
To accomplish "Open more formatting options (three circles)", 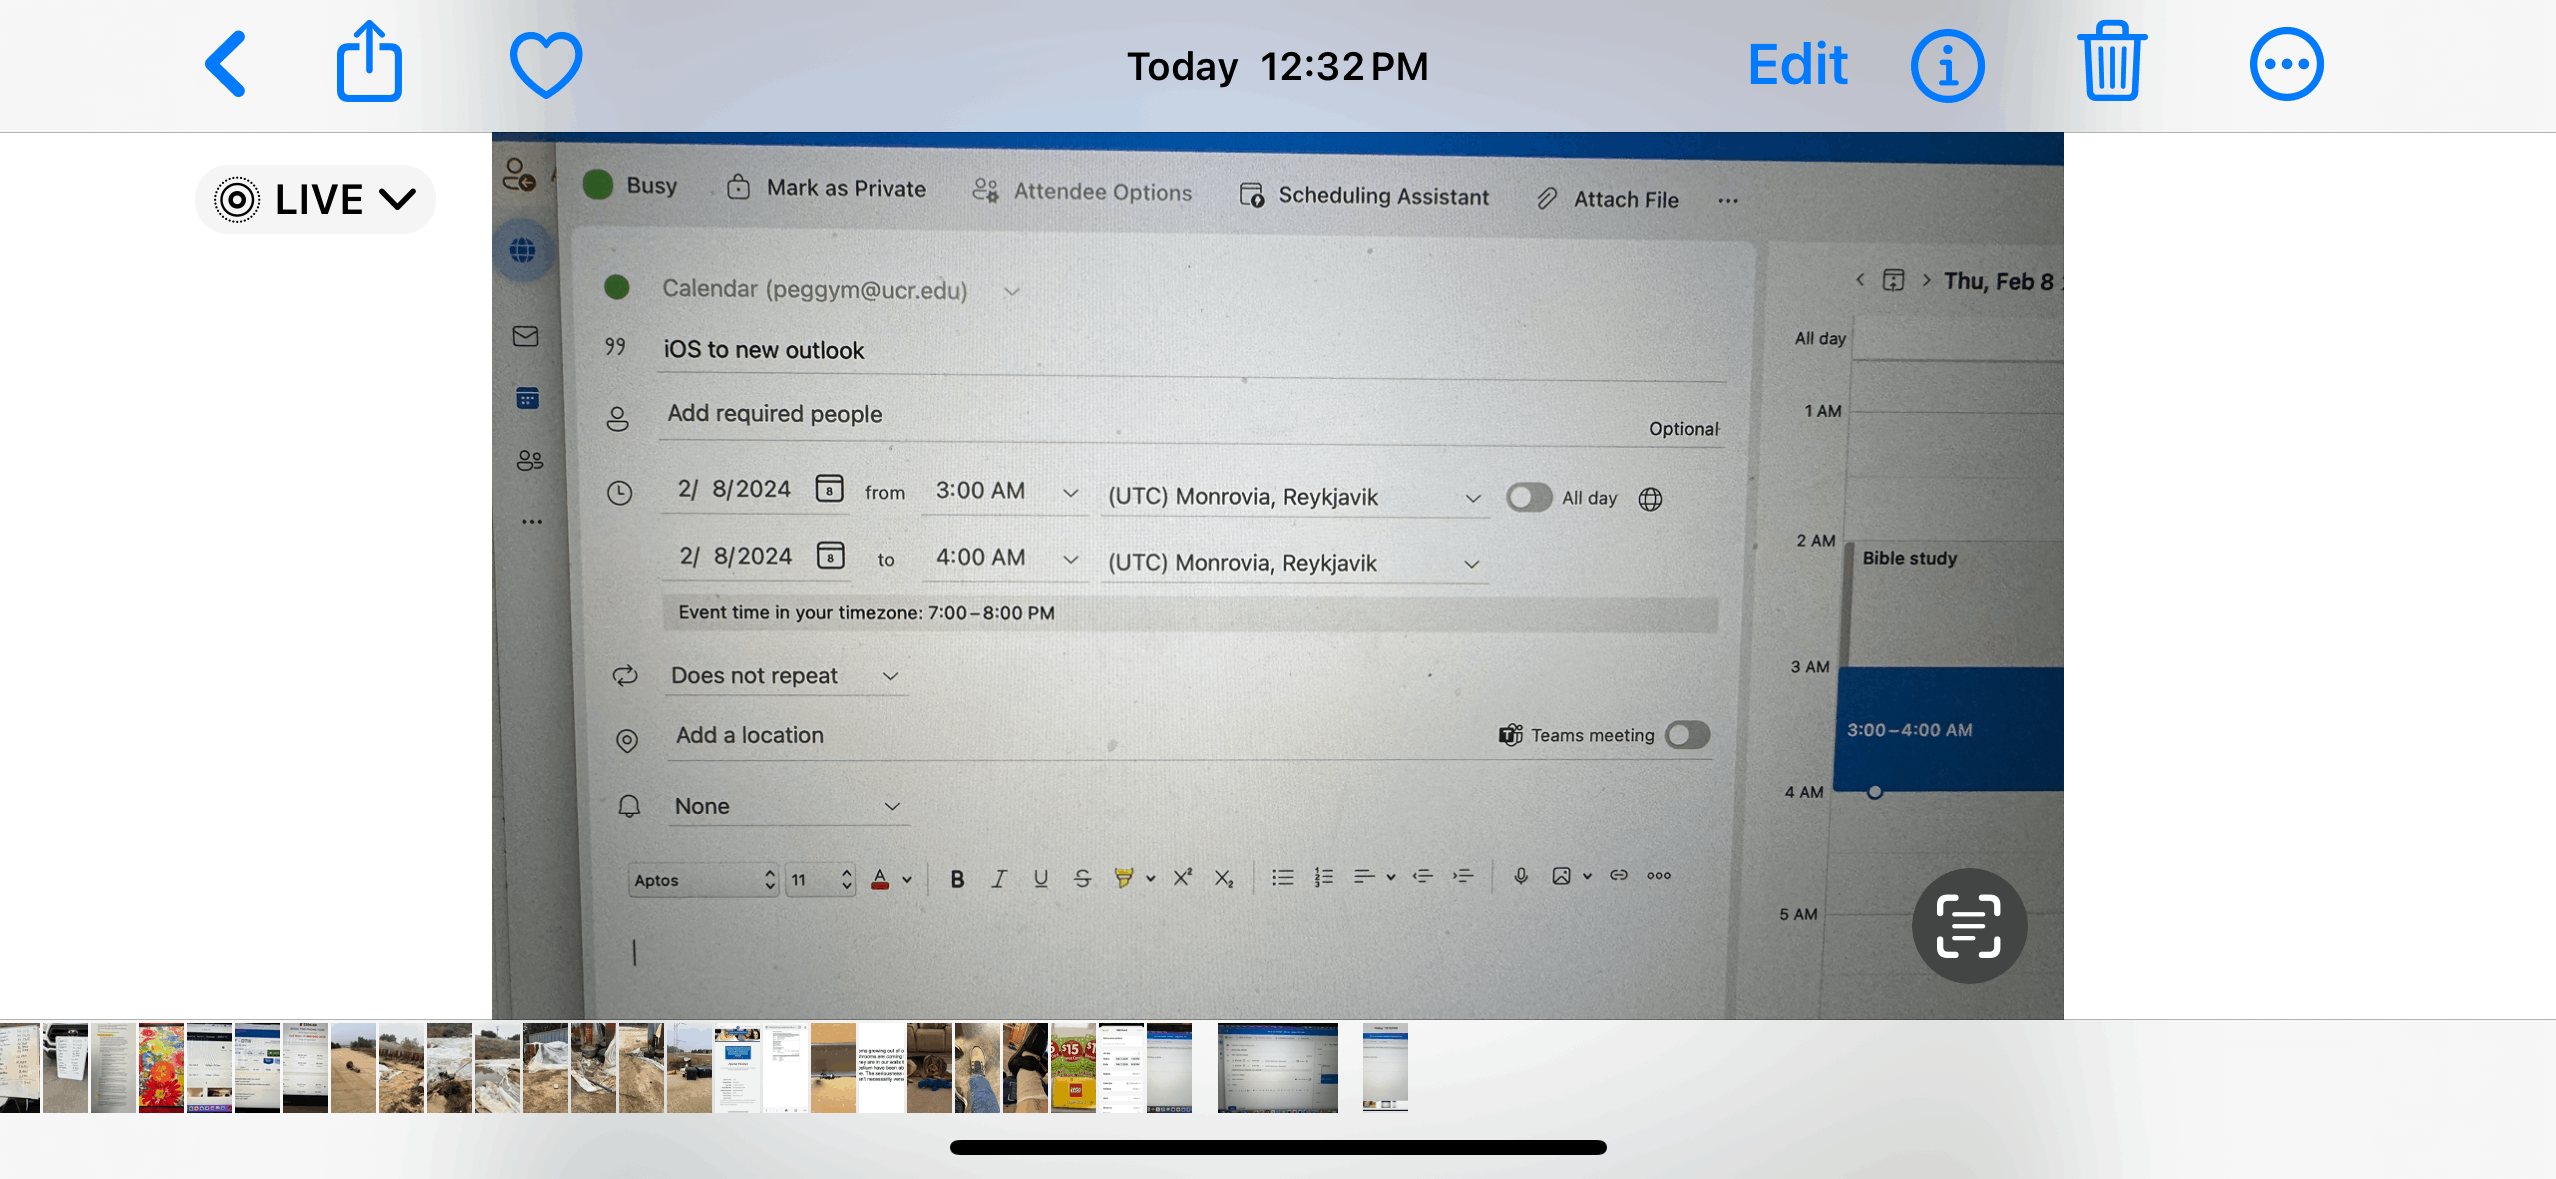I will [x=1659, y=875].
